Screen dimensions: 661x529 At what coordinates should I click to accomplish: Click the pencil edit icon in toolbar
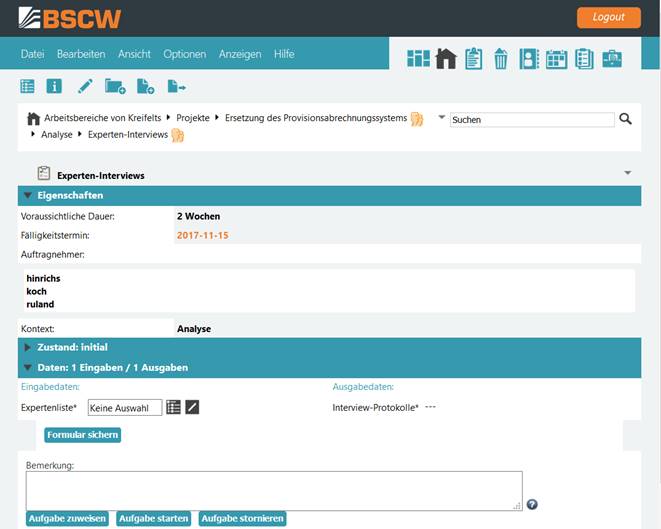pyautogui.click(x=85, y=87)
